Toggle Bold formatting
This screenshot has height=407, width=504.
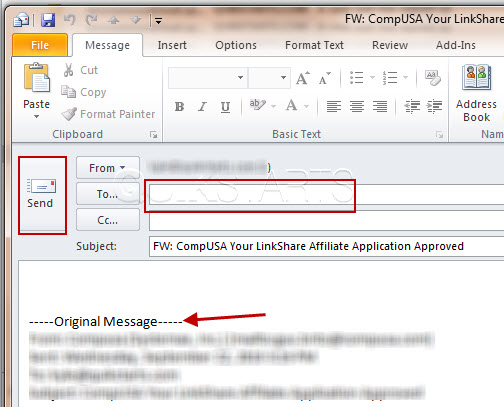pos(179,107)
